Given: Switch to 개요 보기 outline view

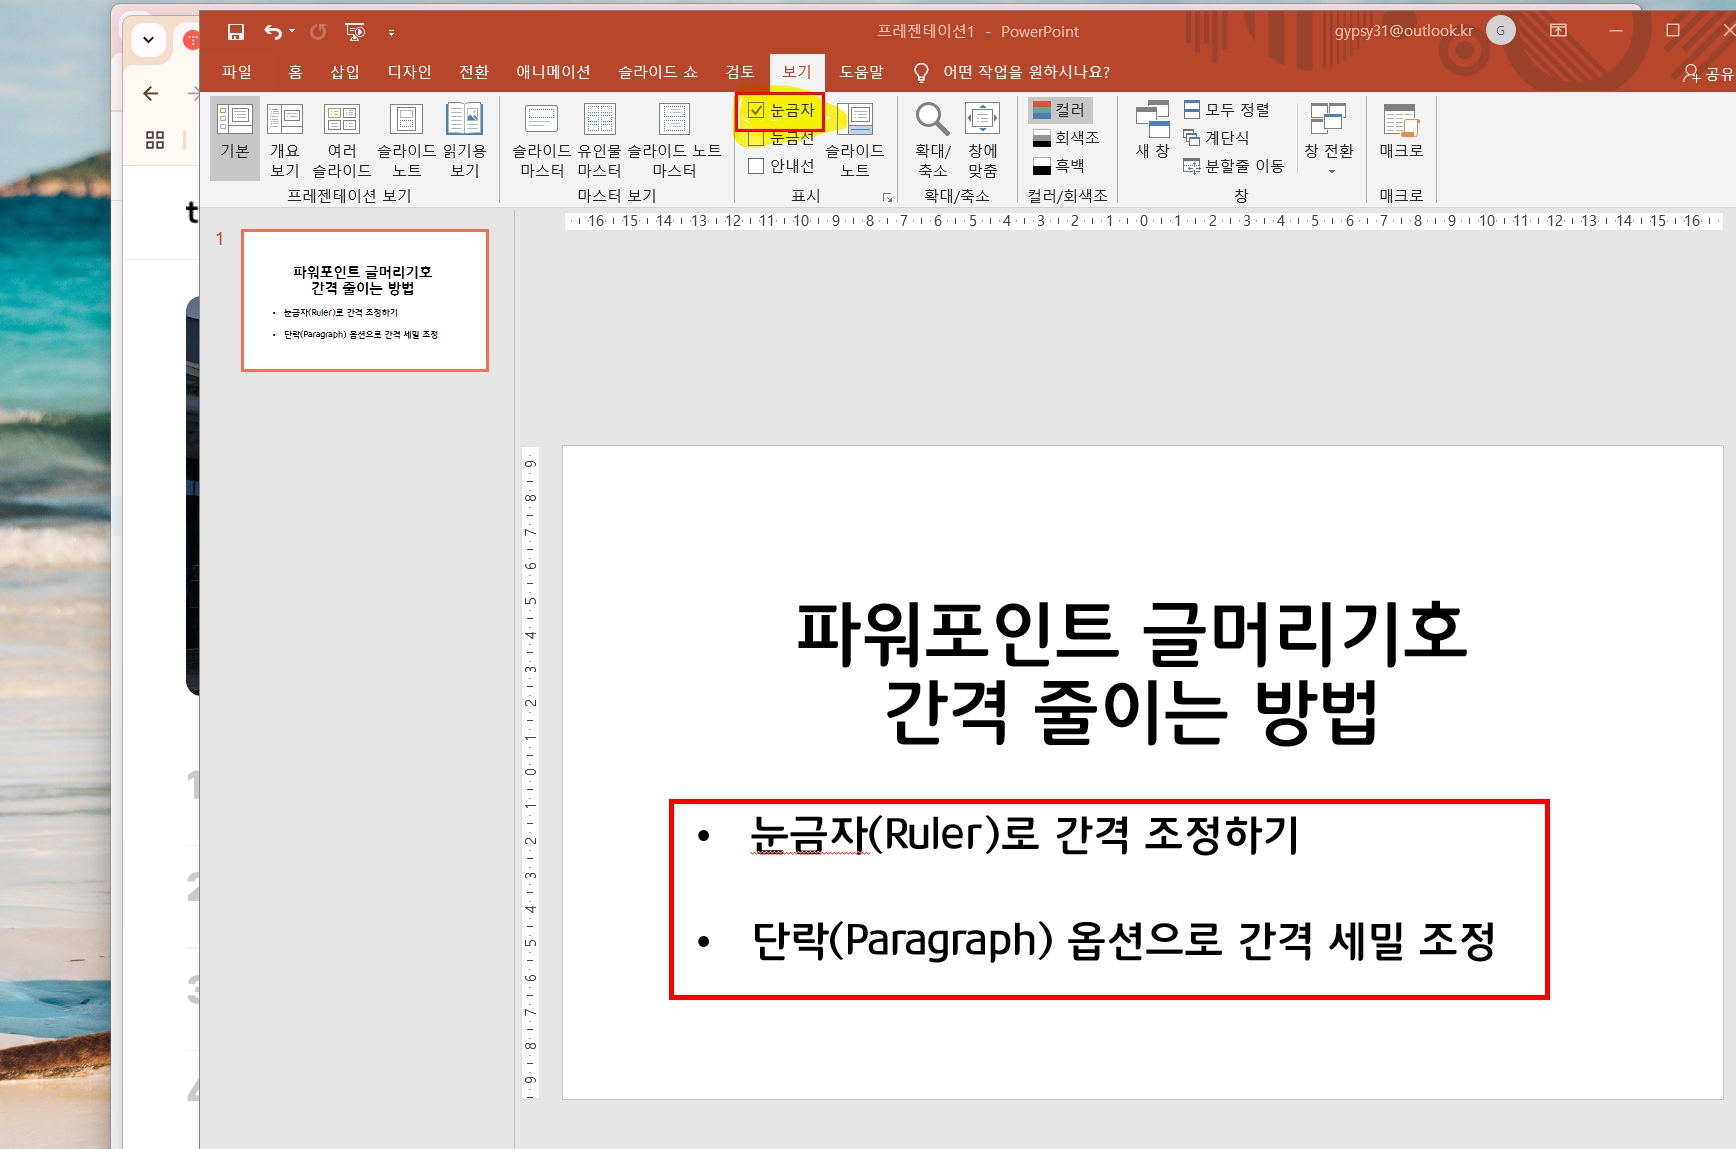Looking at the screenshot, I should 285,140.
